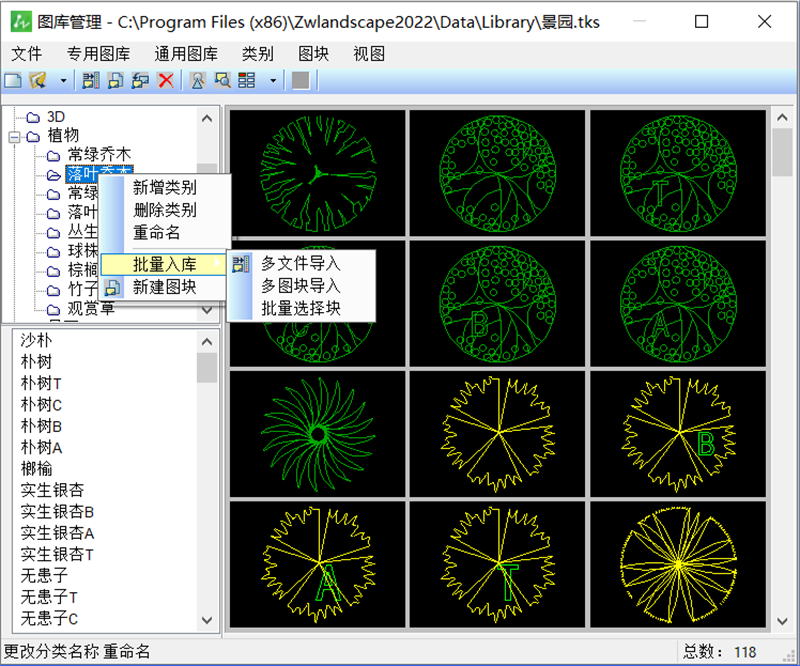Select 无患子T in block list
The width and height of the screenshot is (800, 666).
coord(49,597)
